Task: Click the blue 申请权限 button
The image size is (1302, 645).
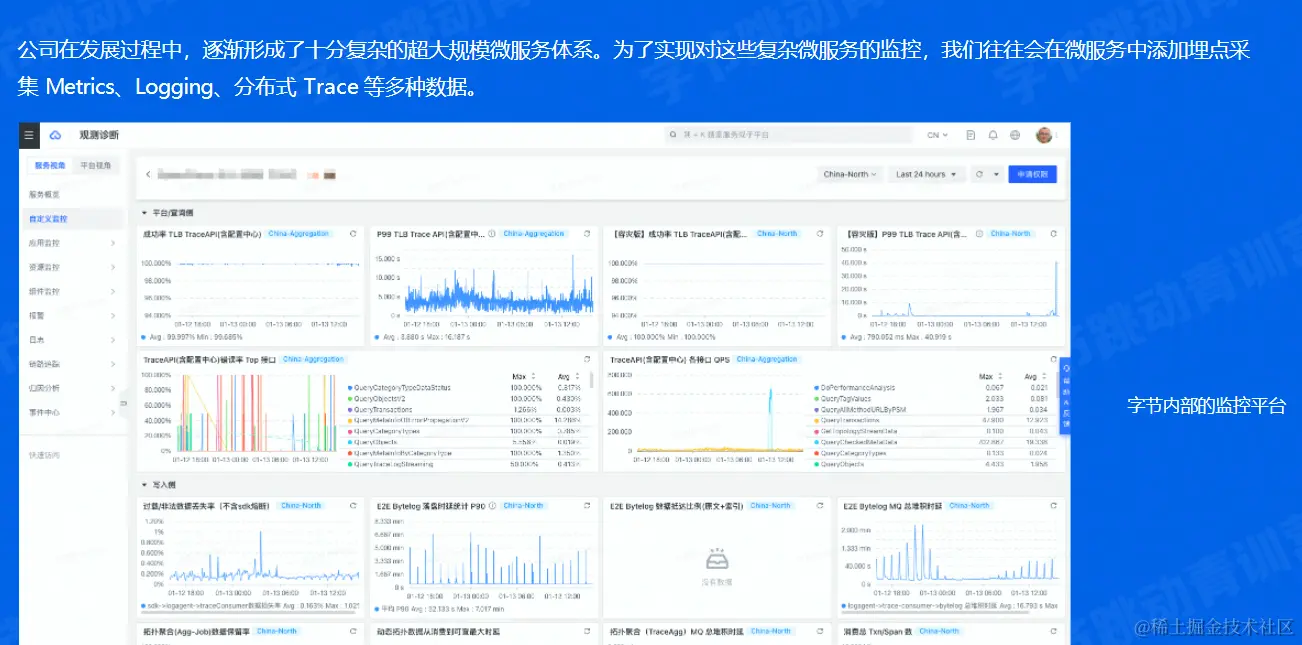Action: [x=1032, y=174]
